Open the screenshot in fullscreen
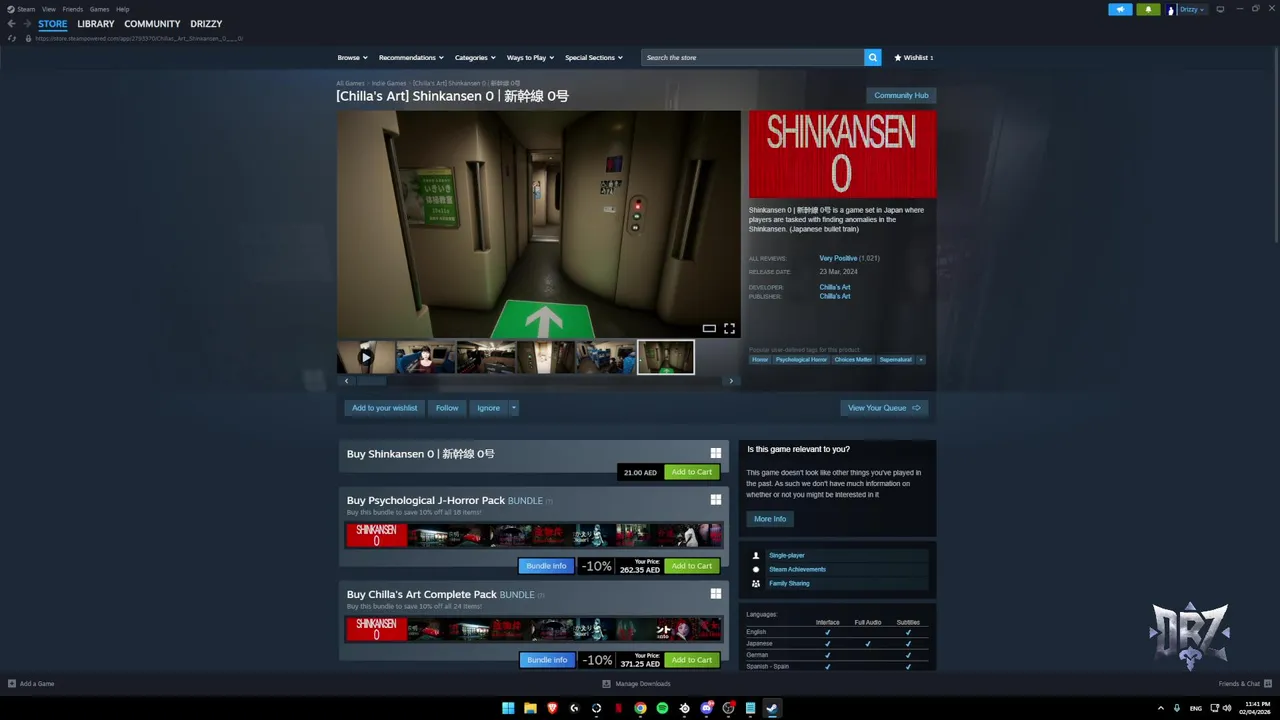The image size is (1280, 720). 729,328
